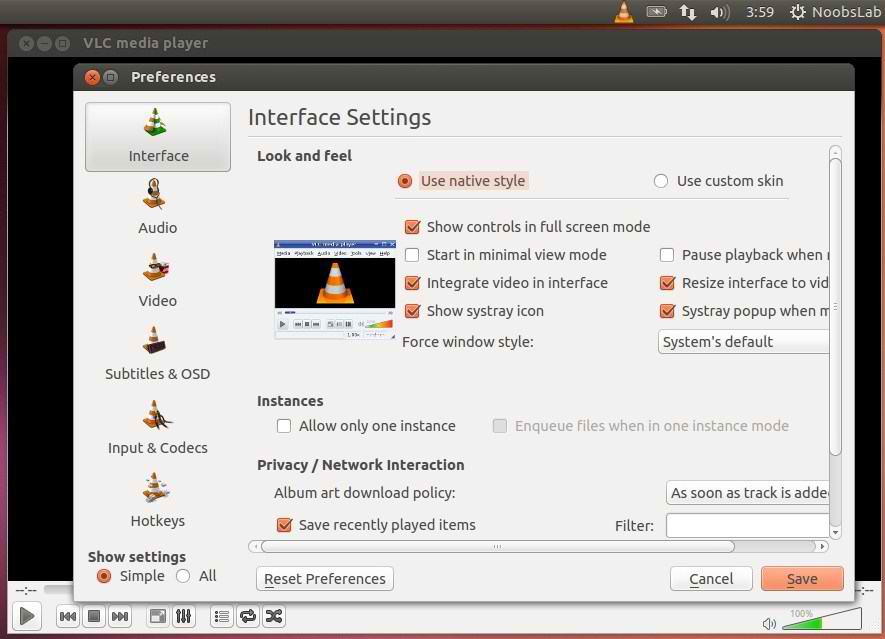Toggle random playback order

274,617
